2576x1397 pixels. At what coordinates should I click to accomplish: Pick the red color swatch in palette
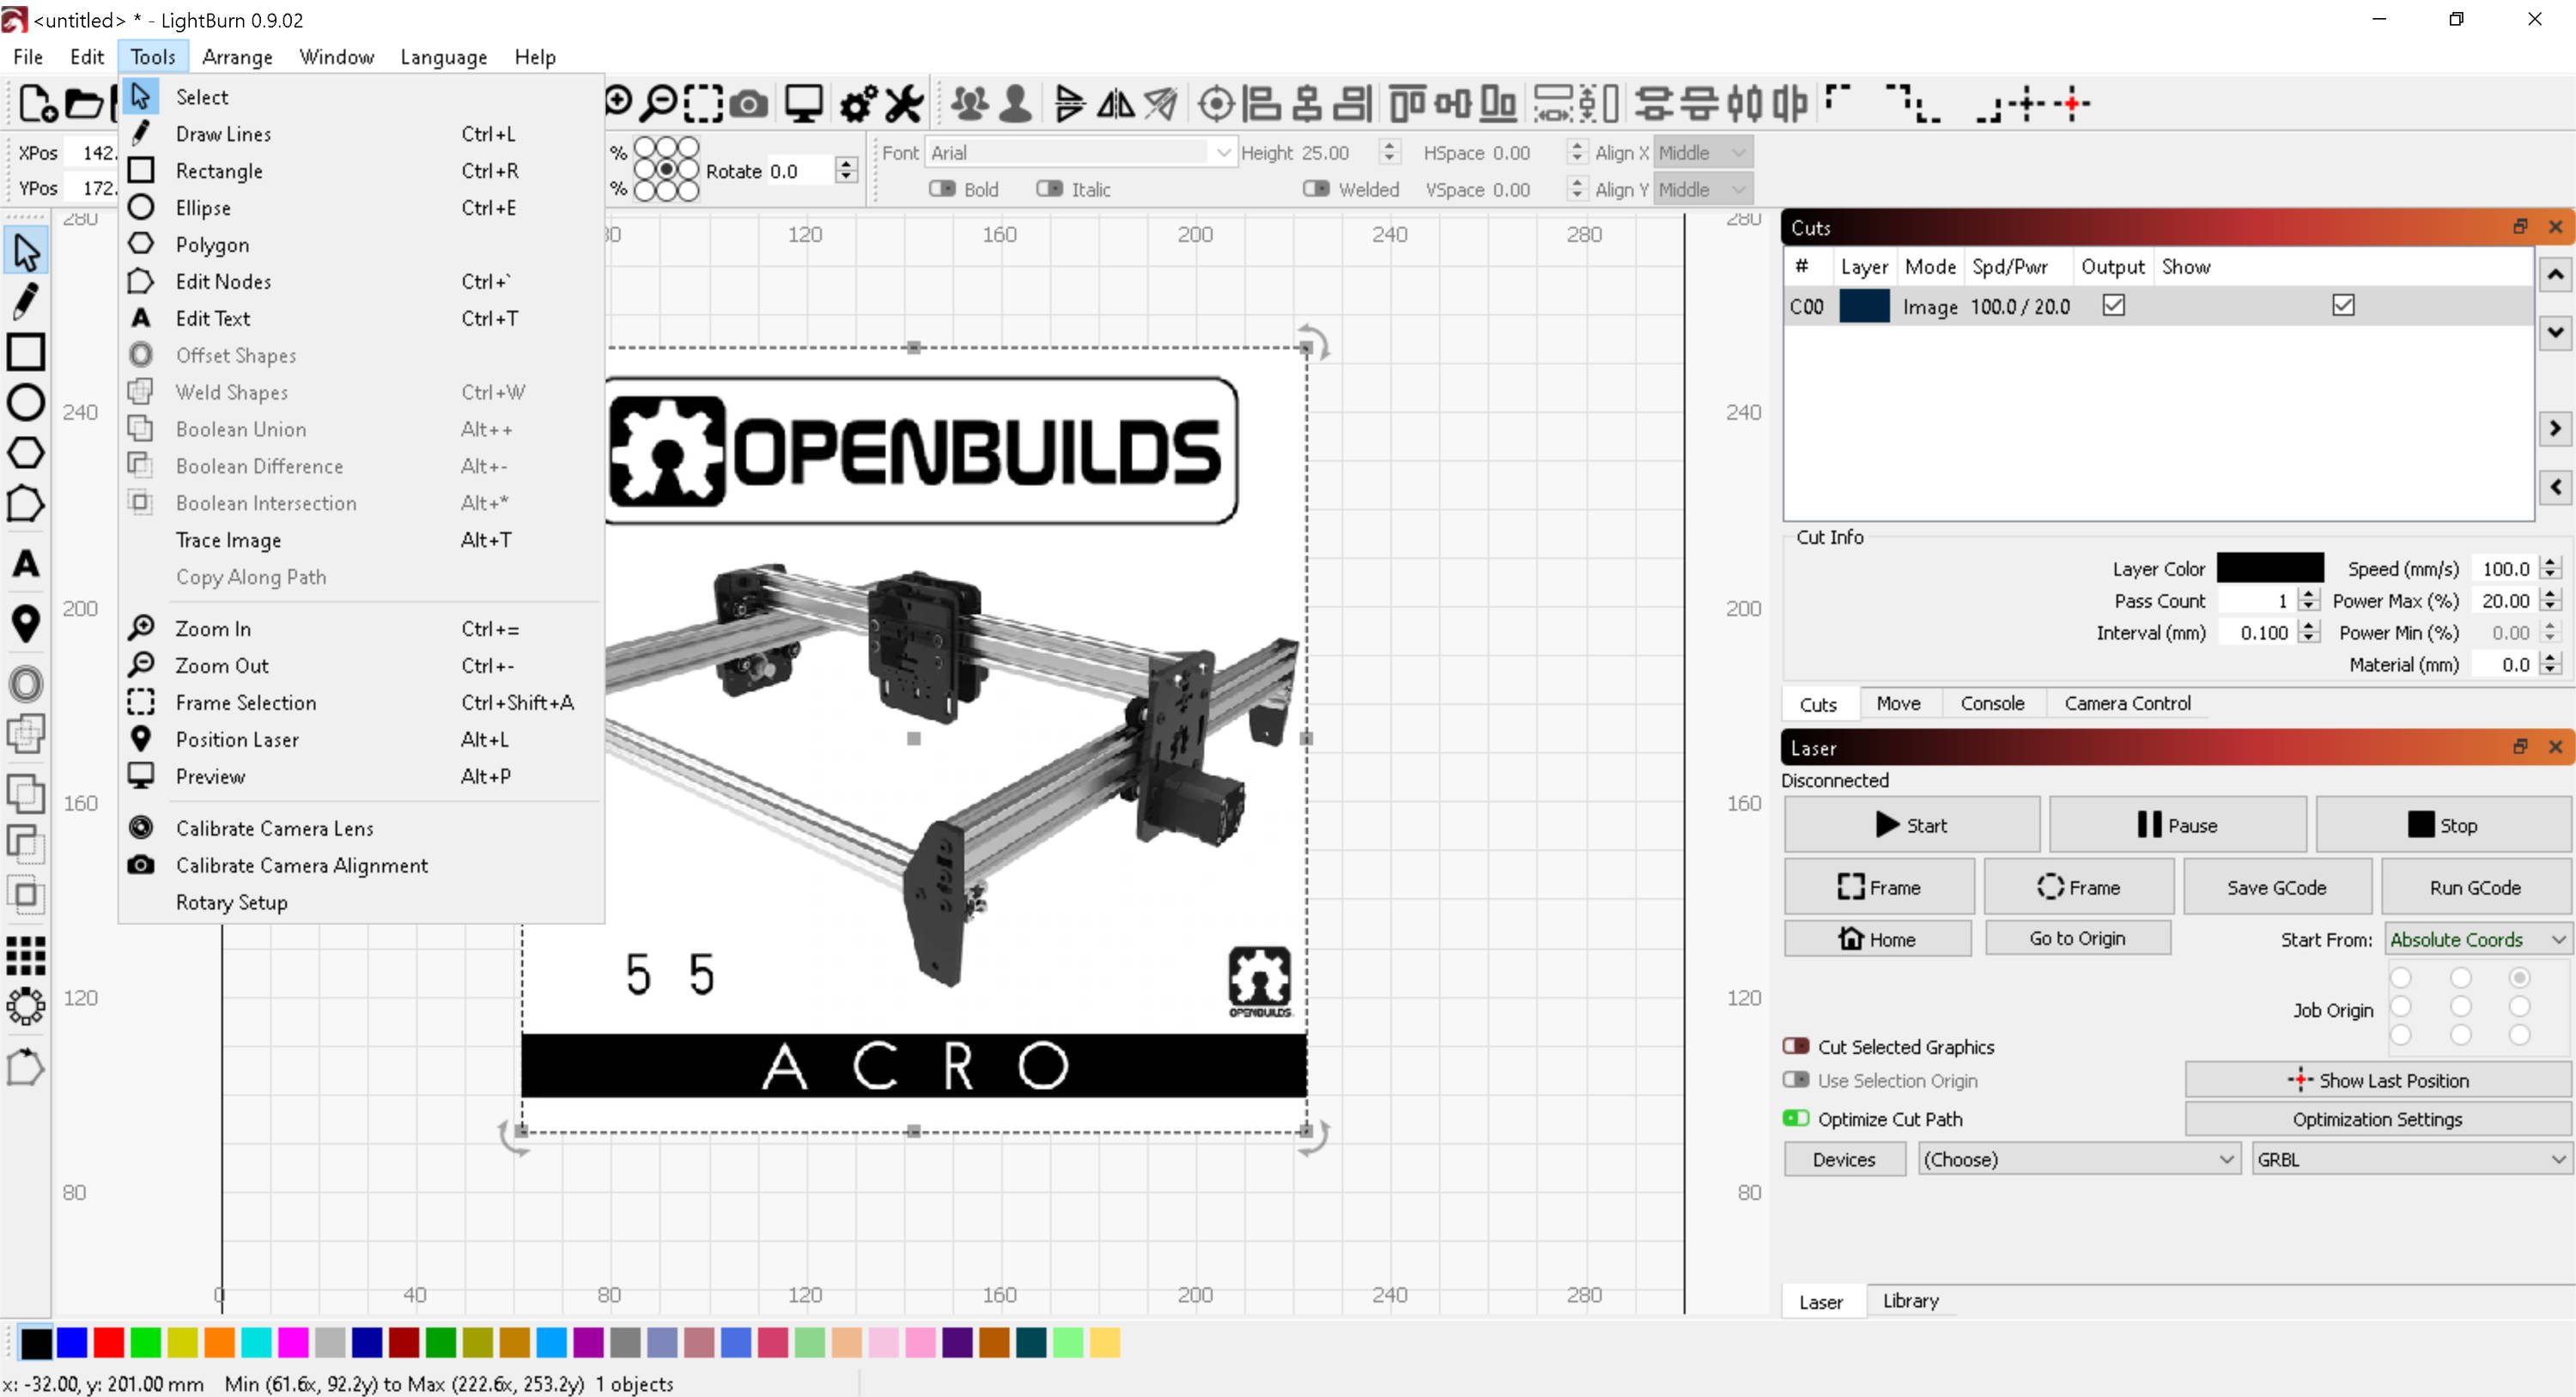coord(108,1342)
